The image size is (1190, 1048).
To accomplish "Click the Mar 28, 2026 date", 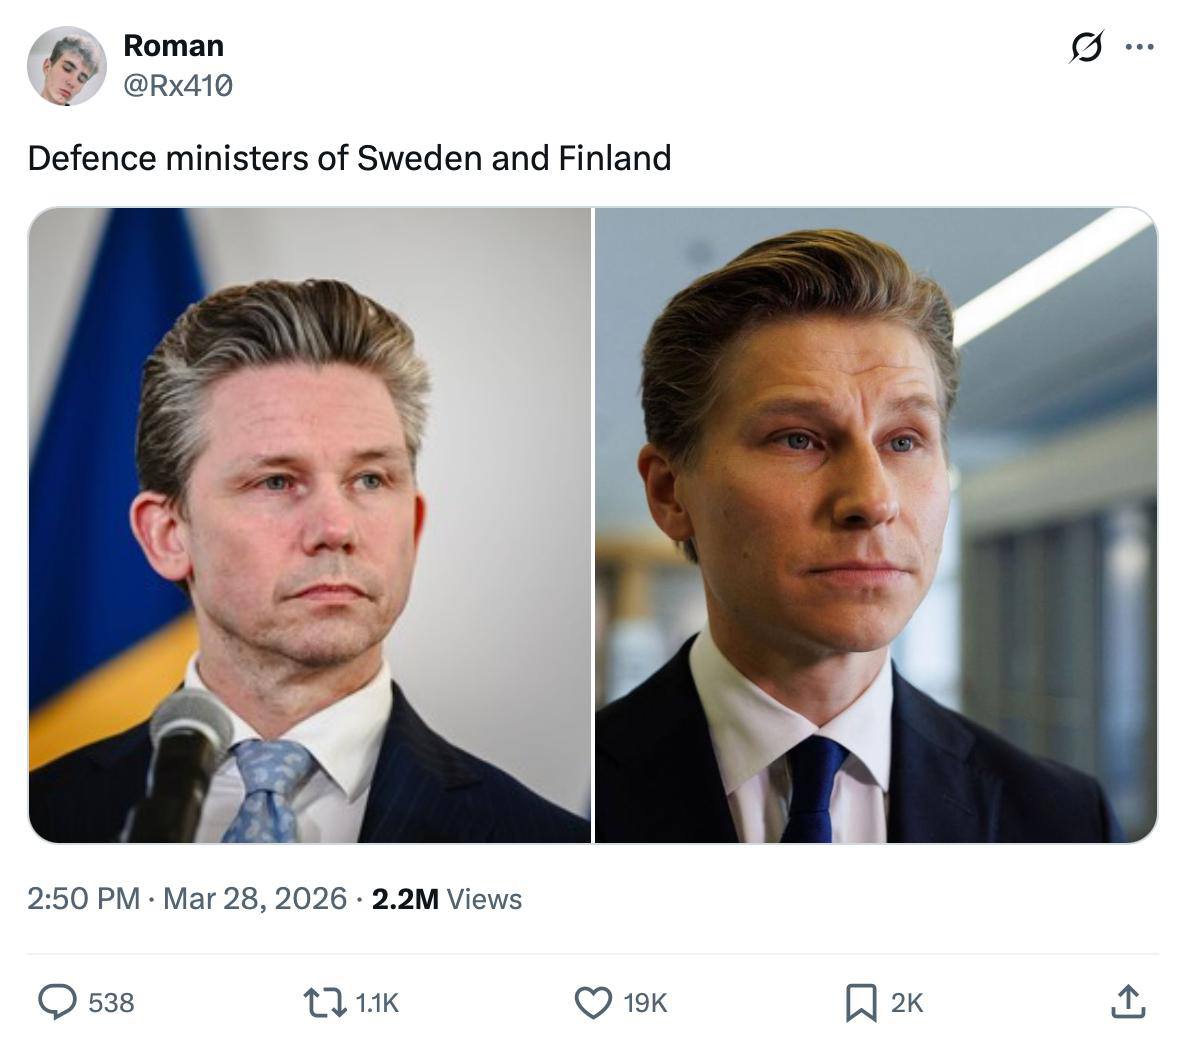I will pos(254,898).
